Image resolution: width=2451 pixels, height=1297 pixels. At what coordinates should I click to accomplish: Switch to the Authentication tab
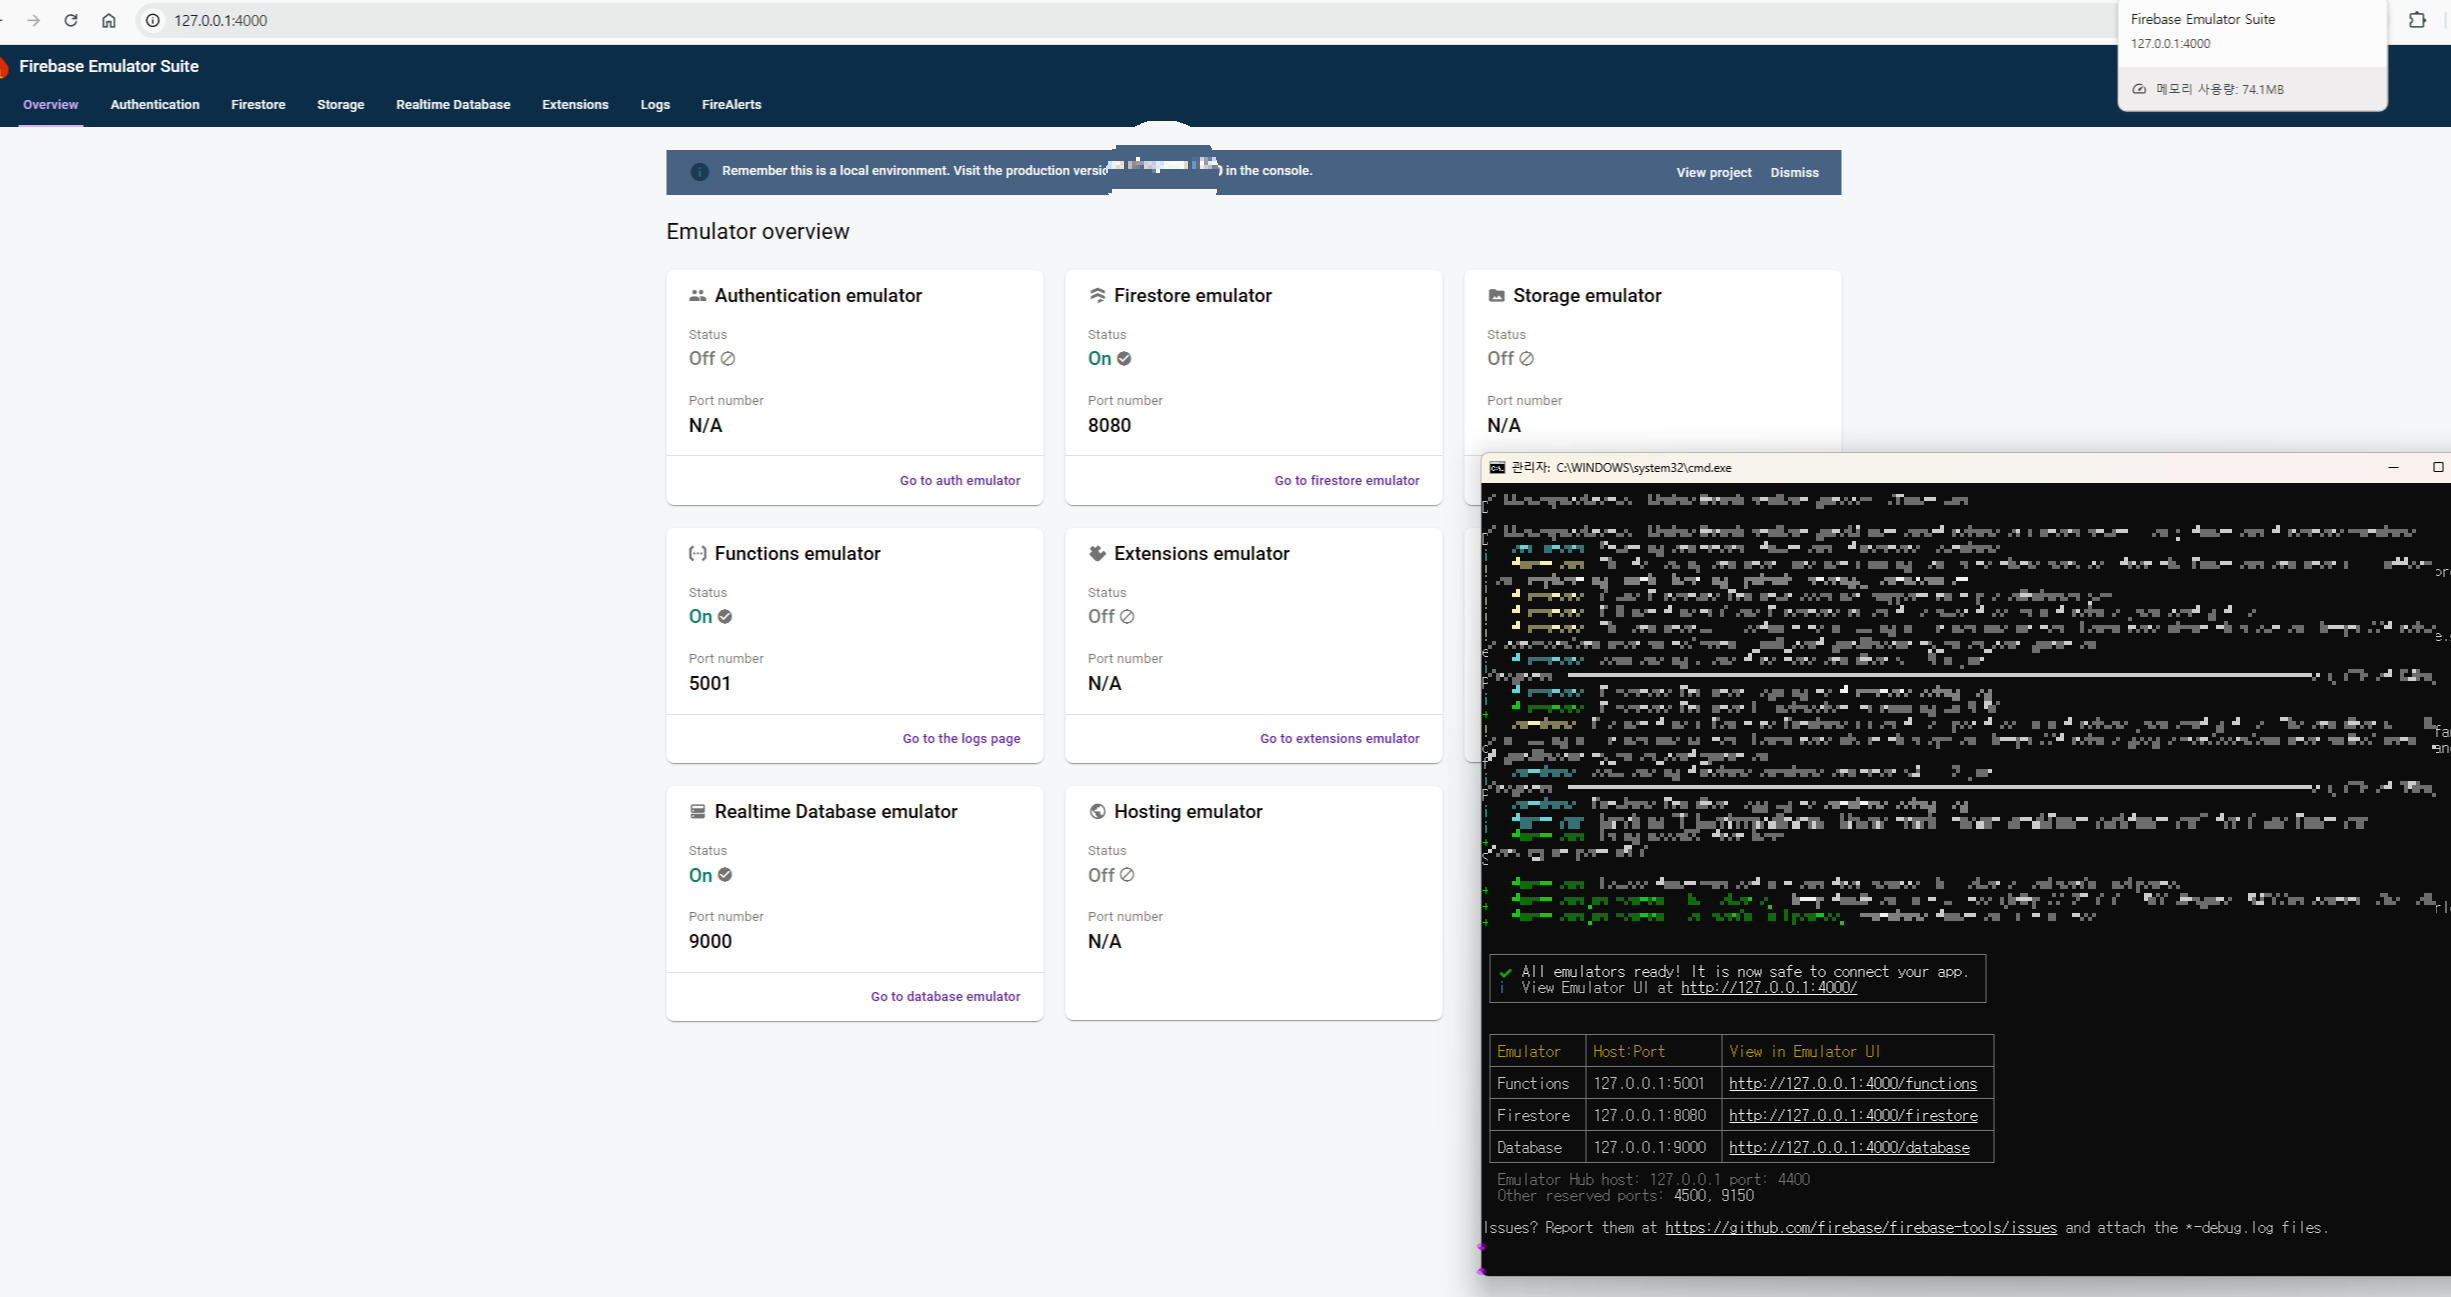[x=155, y=104]
